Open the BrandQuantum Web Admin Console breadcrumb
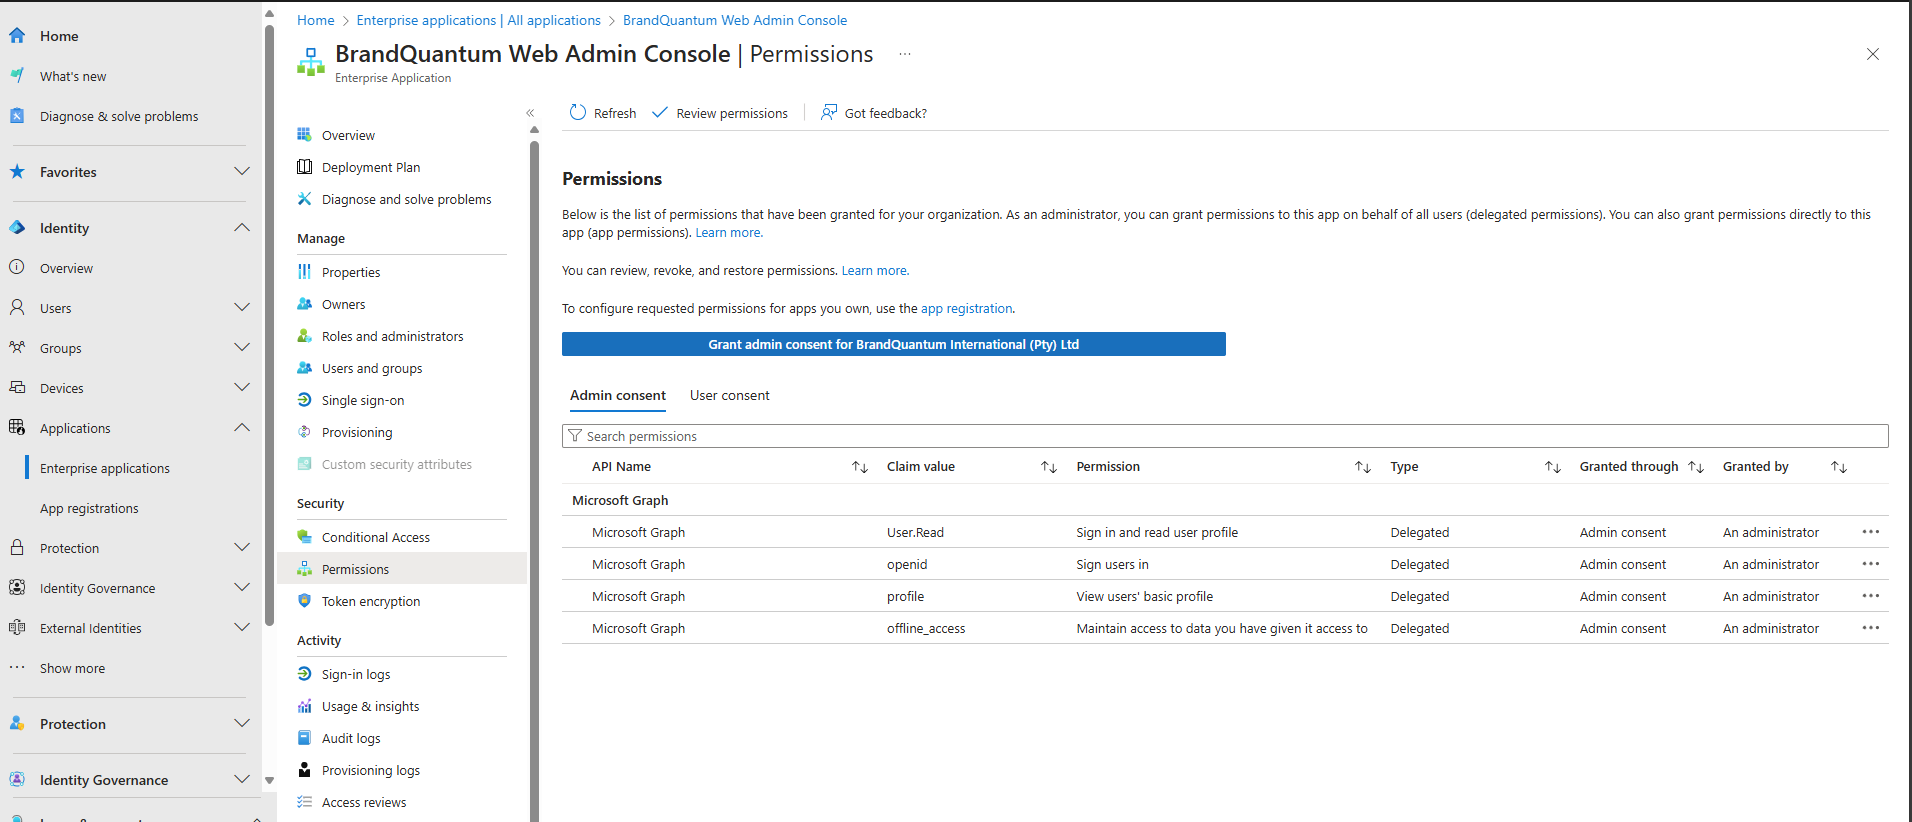 pos(735,20)
